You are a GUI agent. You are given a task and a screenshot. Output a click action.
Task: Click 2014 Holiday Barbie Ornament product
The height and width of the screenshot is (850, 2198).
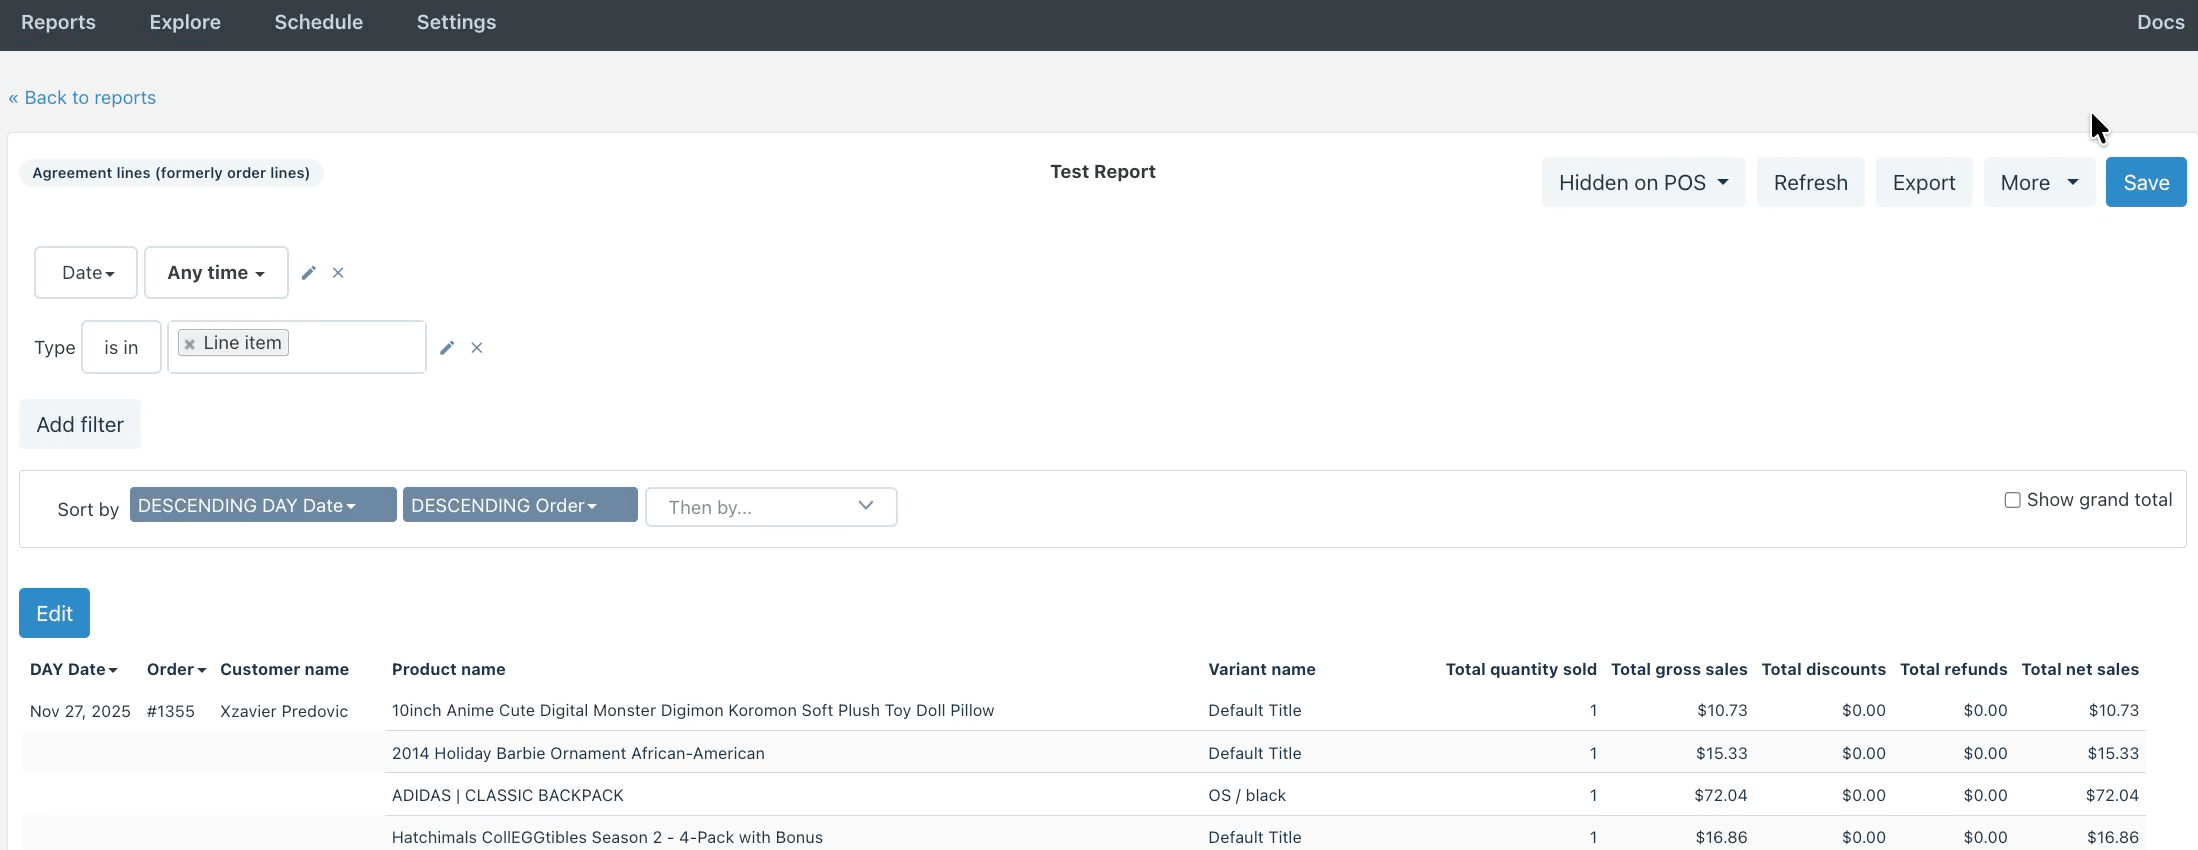point(578,754)
